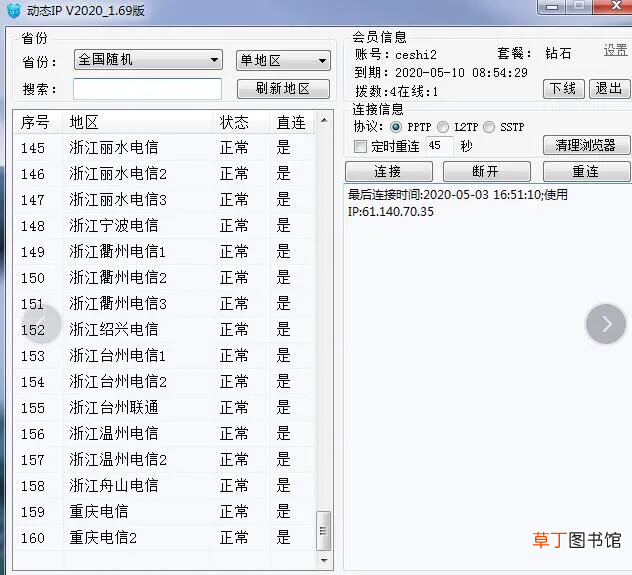Click the 搜索 input field
Screen dimensions: 632x575
point(148,89)
